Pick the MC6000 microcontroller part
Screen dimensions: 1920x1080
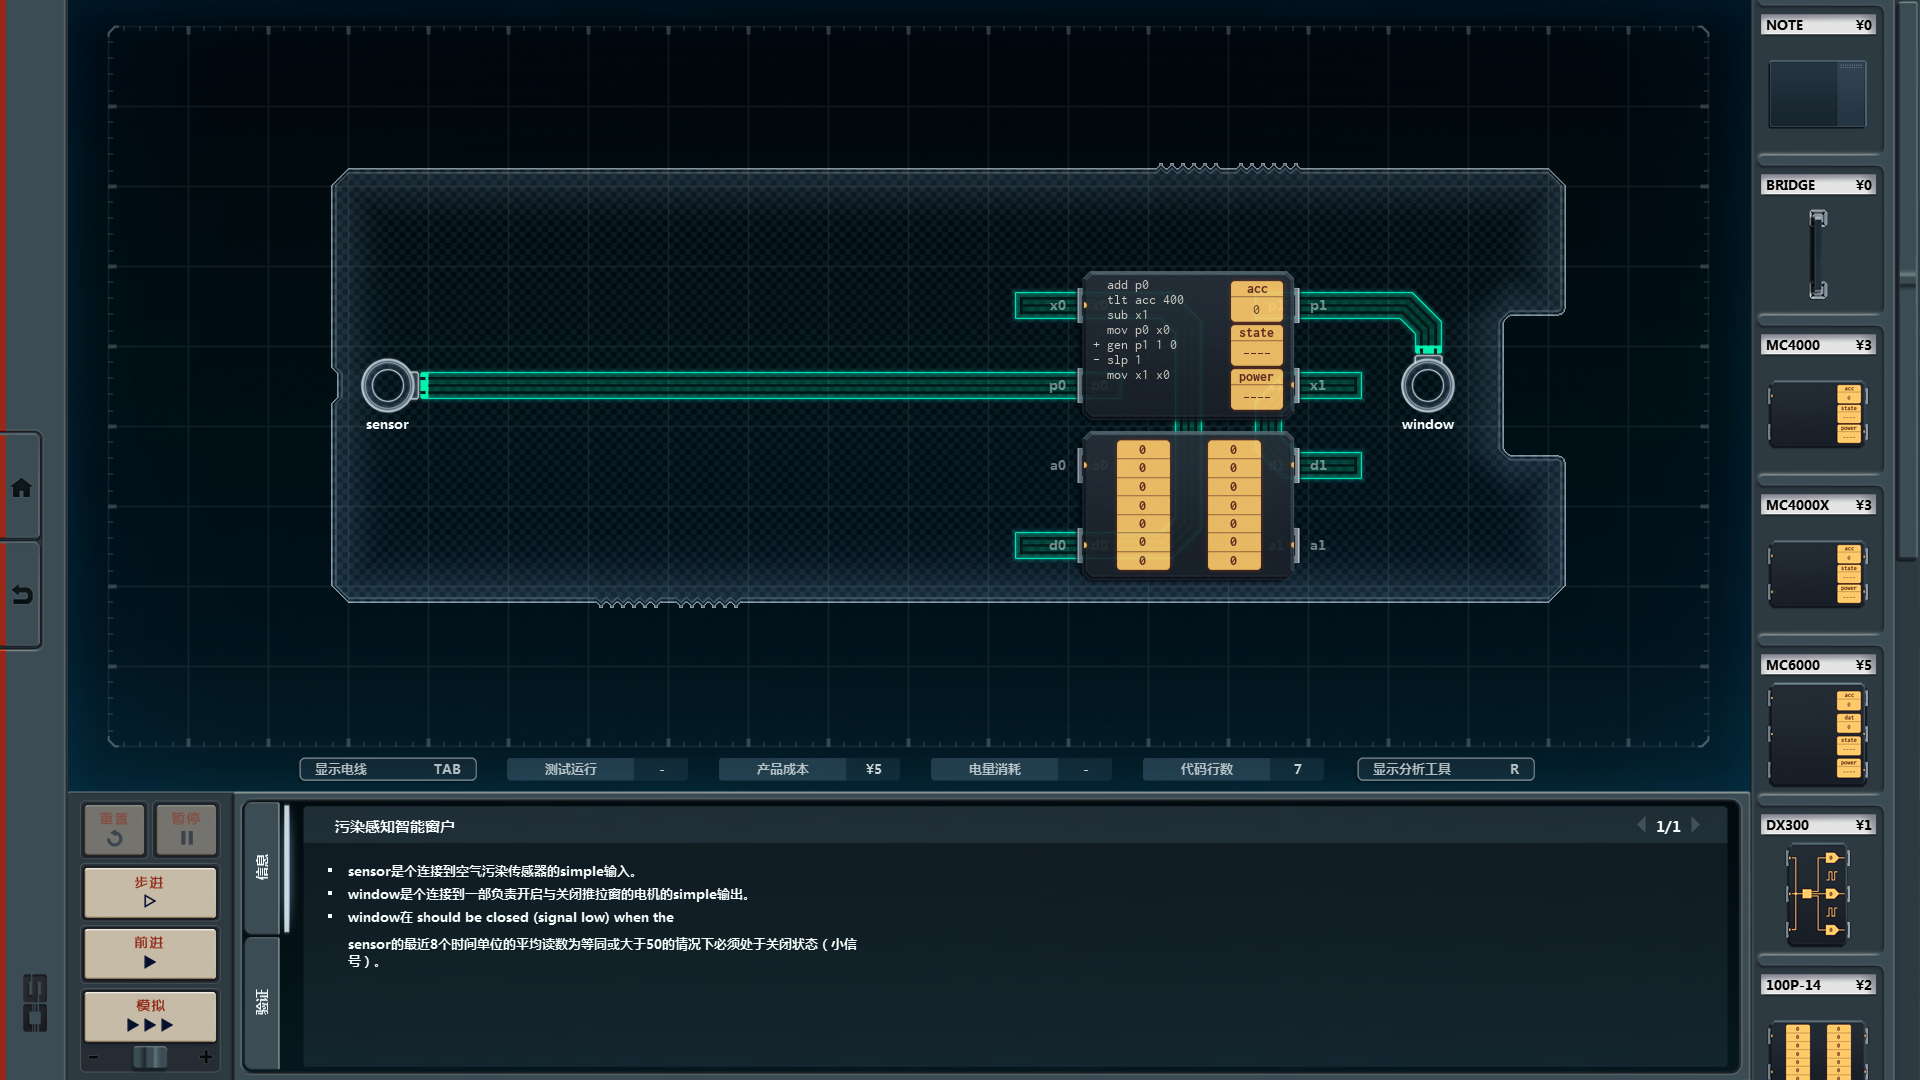(x=1817, y=735)
